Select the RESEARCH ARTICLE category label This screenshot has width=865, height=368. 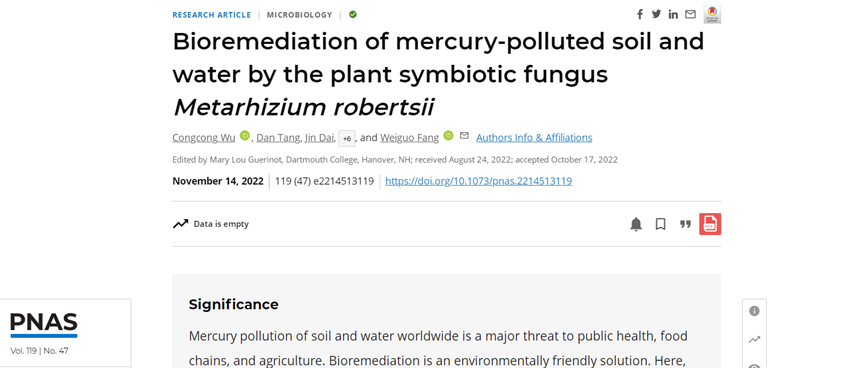(x=211, y=15)
